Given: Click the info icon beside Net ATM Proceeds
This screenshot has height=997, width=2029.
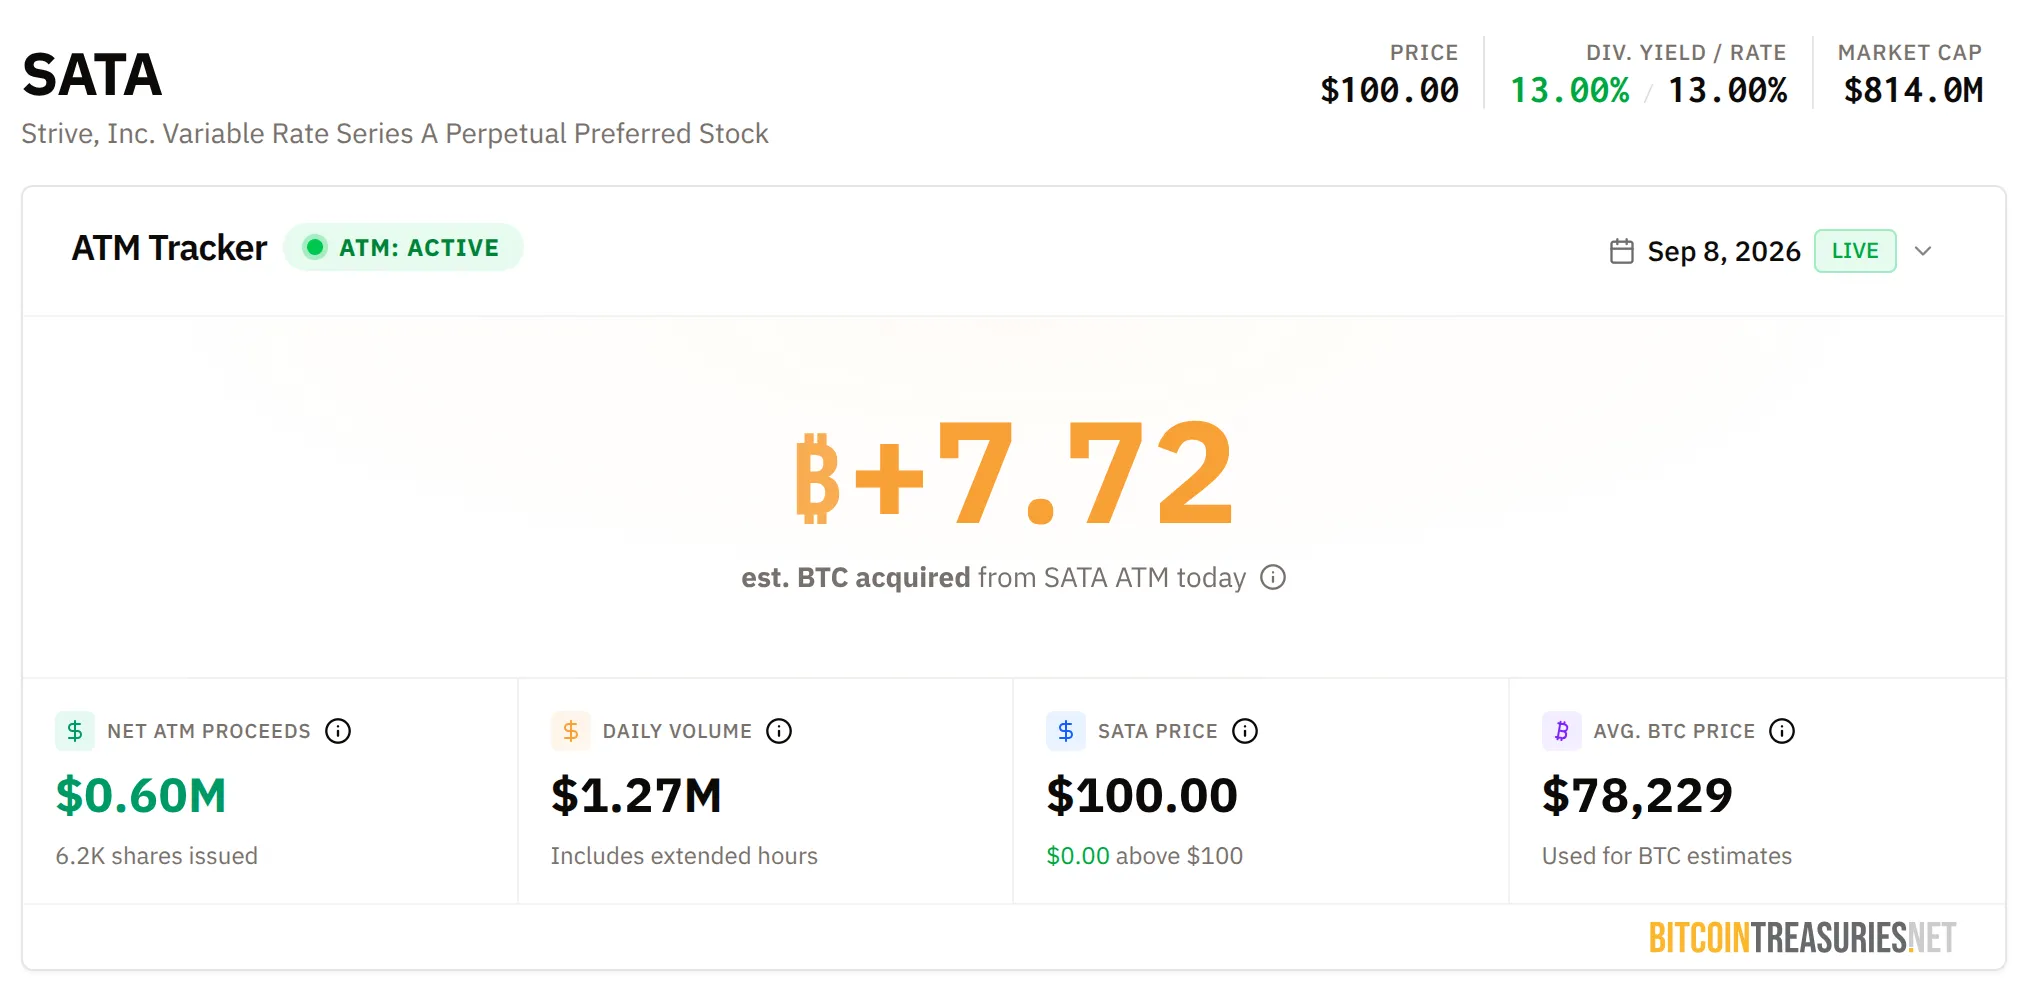Looking at the screenshot, I should (338, 731).
